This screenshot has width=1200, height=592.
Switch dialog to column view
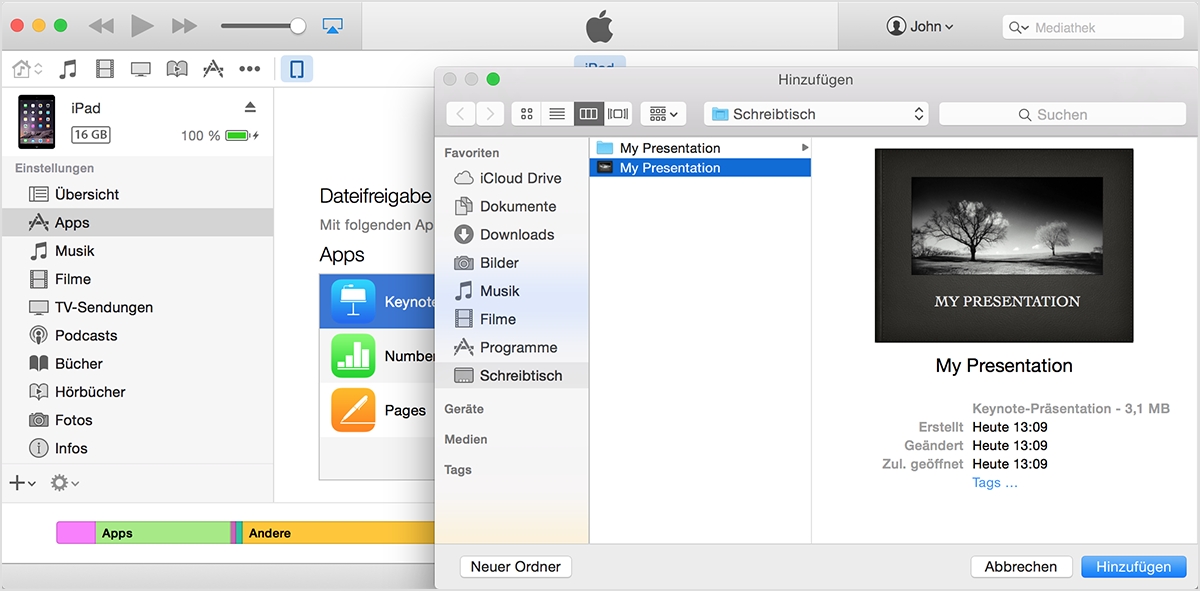point(589,114)
